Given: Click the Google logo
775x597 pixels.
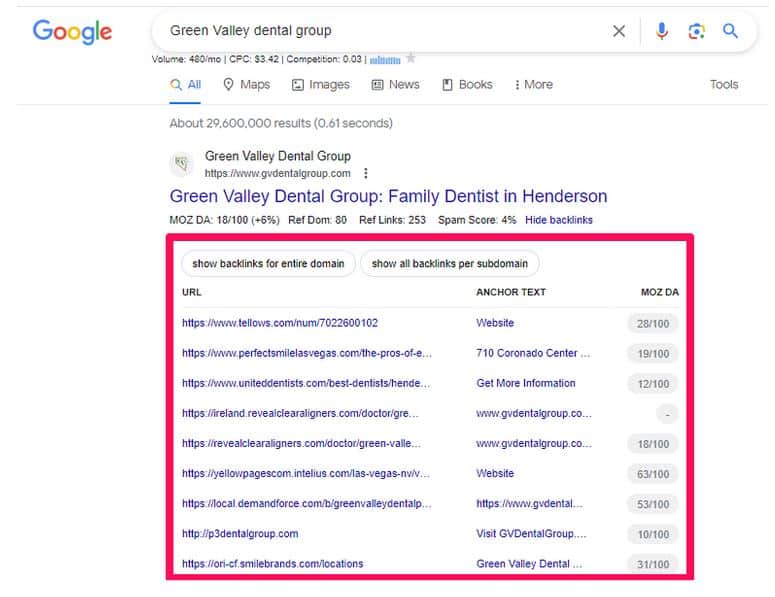Looking at the screenshot, I should point(72,32).
